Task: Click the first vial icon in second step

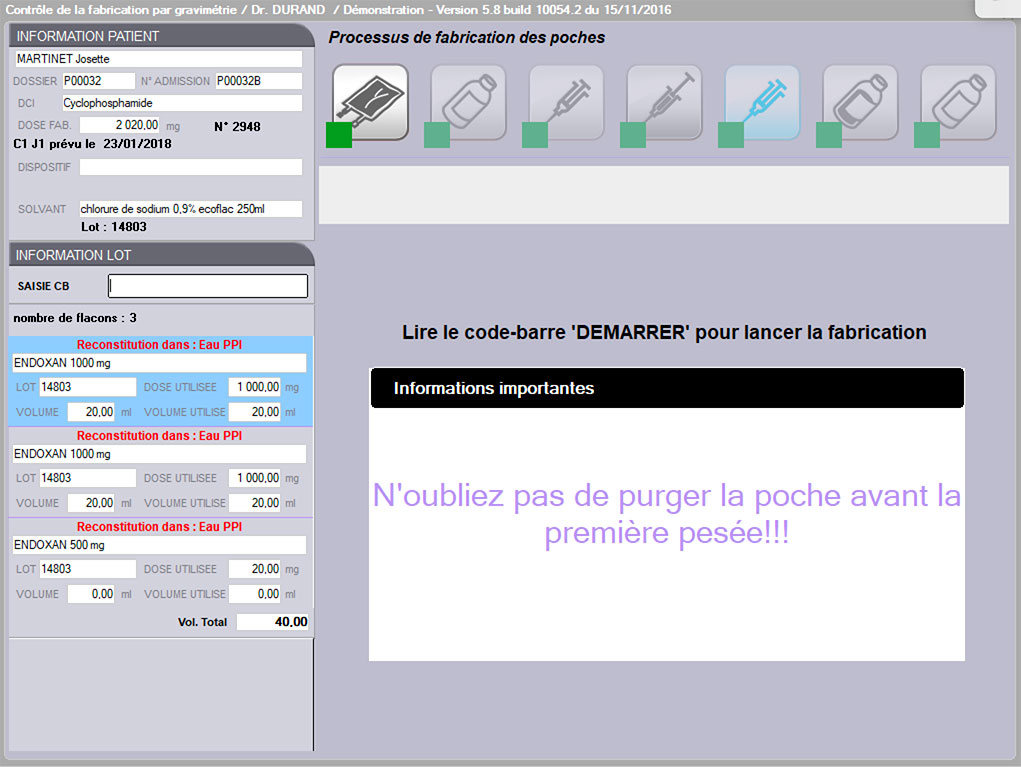Action: pos(468,102)
